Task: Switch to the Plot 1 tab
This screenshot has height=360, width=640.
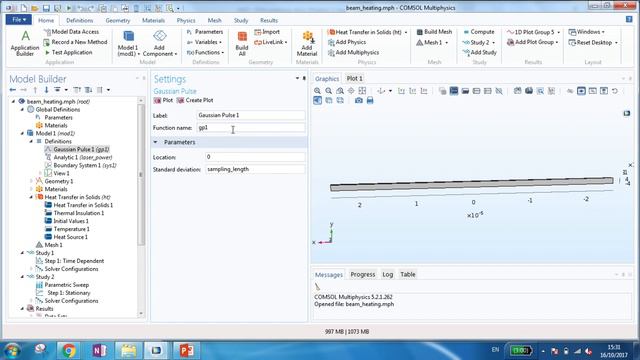Action: pos(354,78)
